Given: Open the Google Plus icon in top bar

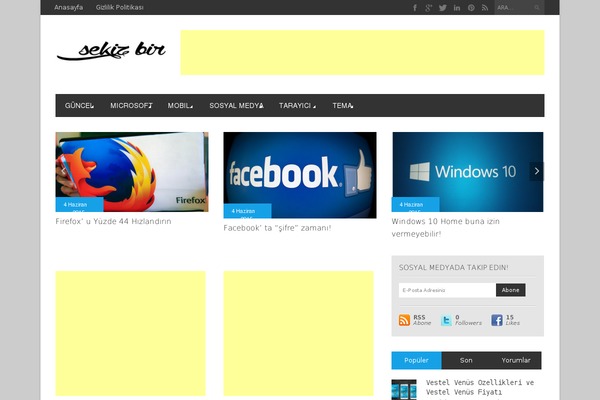Looking at the screenshot, I should click(x=429, y=8).
